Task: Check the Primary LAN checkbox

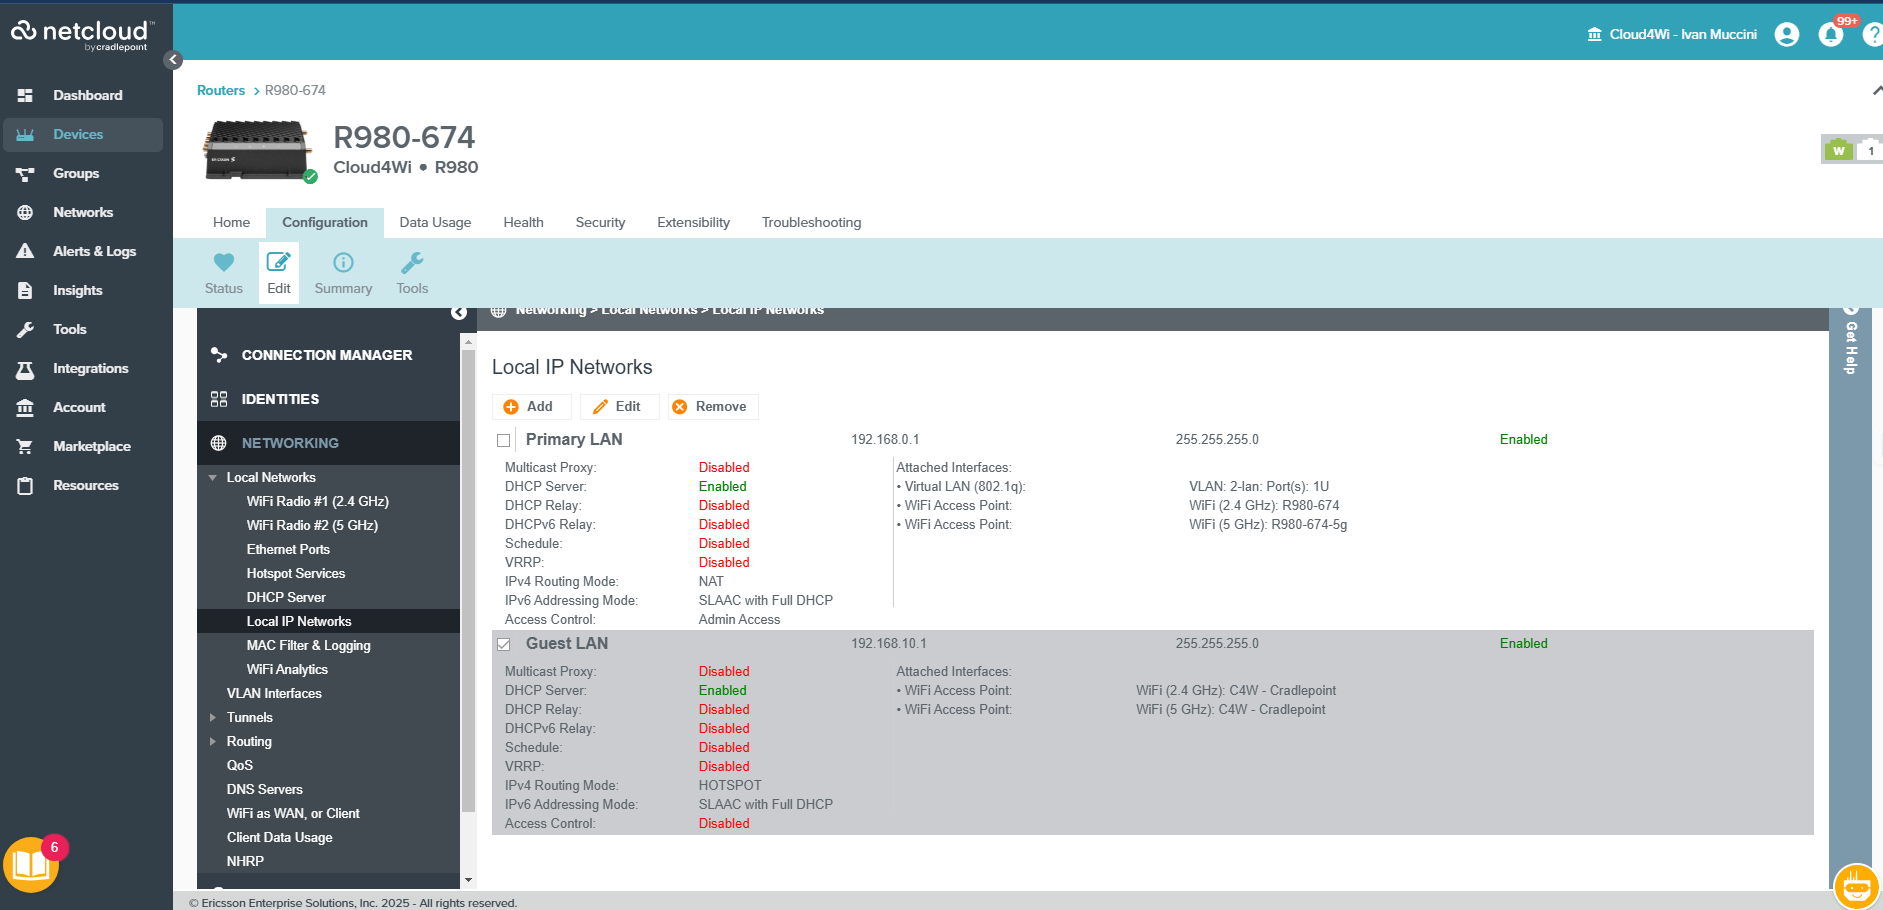Action: point(504,440)
